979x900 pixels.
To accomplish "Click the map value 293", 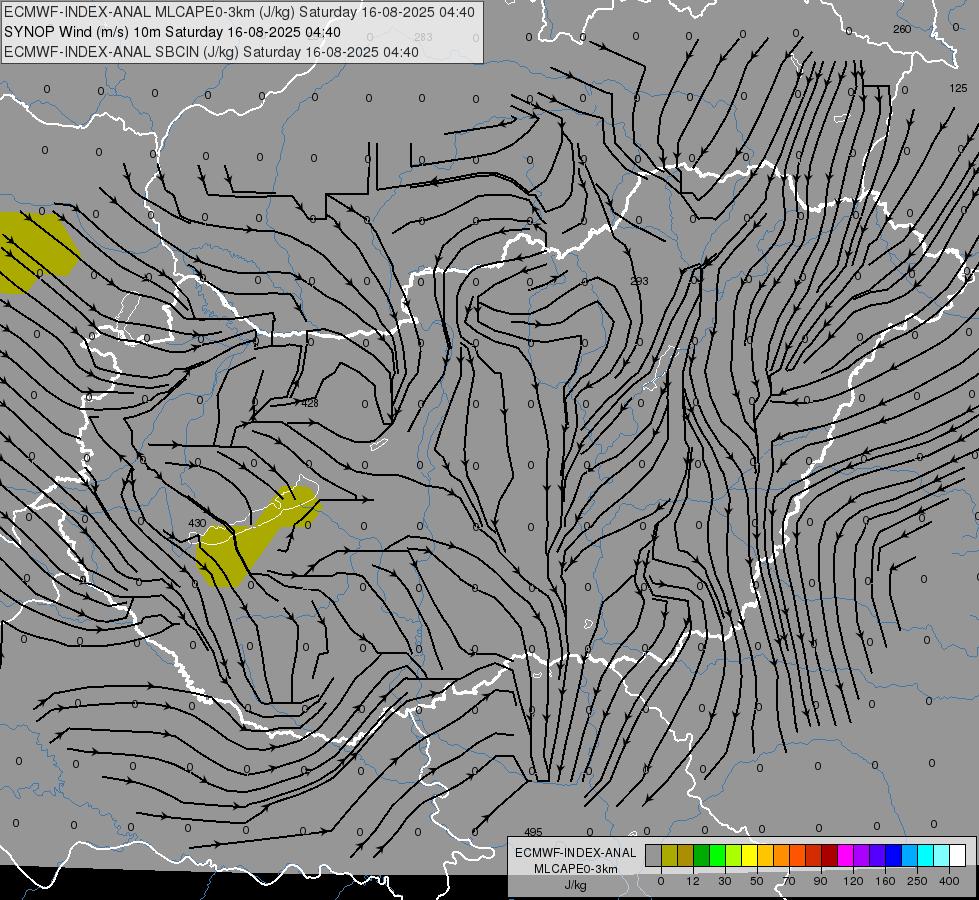I will tap(639, 281).
